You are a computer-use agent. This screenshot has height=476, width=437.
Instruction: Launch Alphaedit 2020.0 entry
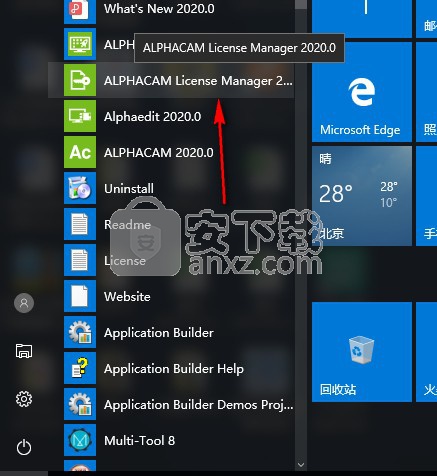point(153,117)
